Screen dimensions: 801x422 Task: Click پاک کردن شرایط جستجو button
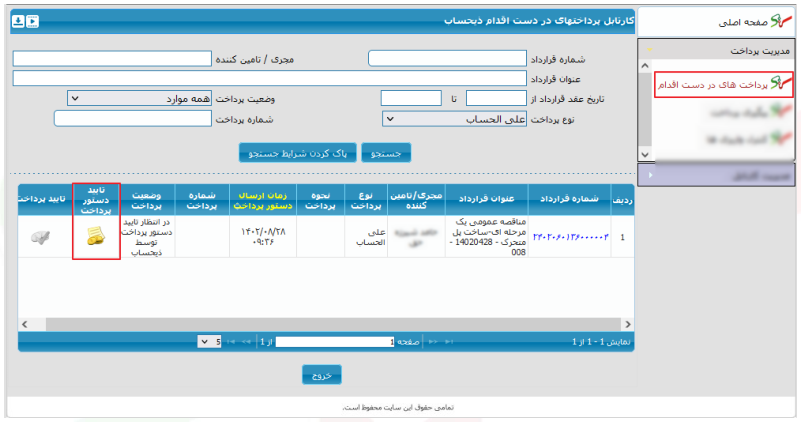click(298, 153)
